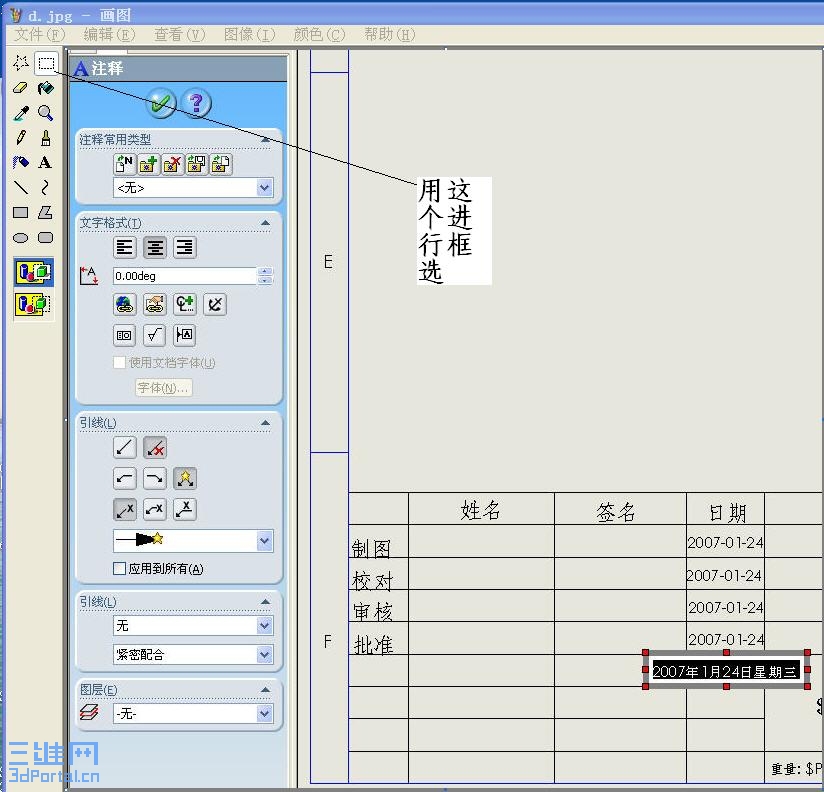Select the rectangular select tool
The width and height of the screenshot is (824, 792).
click(x=46, y=64)
